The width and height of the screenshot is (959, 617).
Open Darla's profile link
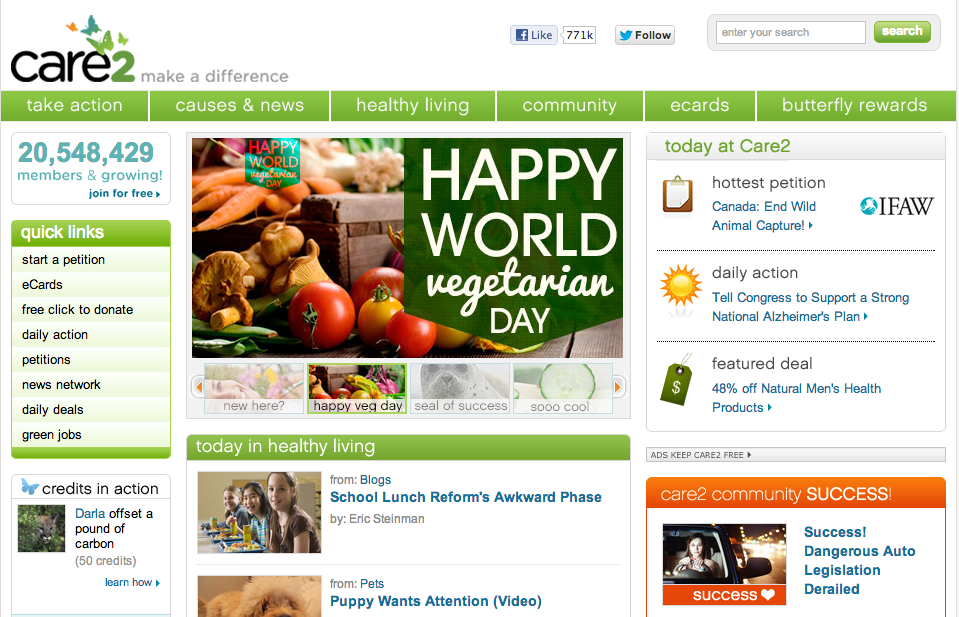point(90,514)
